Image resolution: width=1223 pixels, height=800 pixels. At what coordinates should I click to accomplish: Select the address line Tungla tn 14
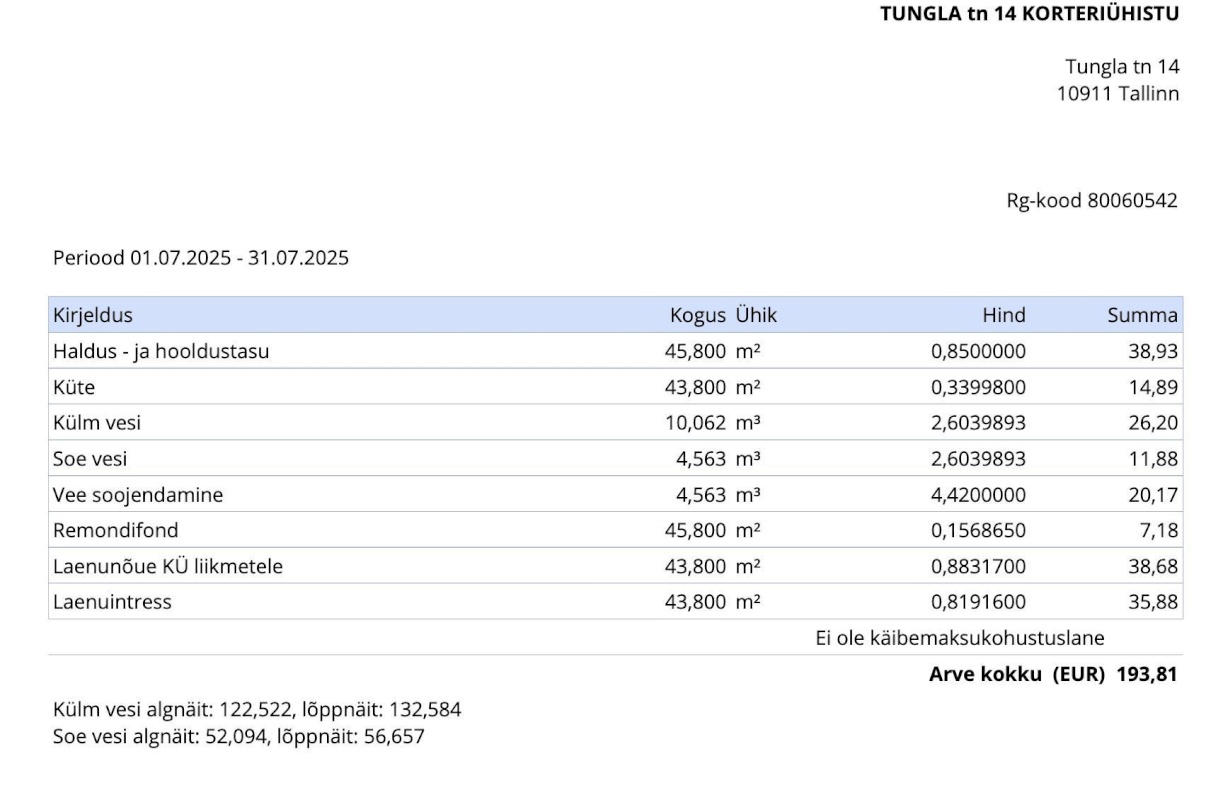1122,67
